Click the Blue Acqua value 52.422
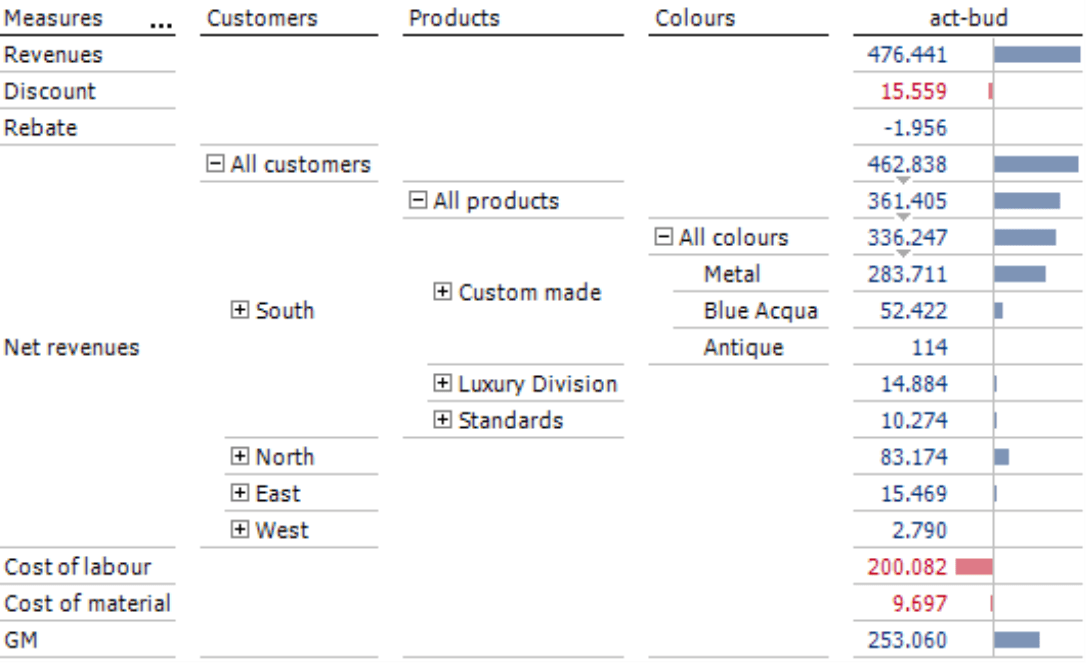Image resolution: width=1086 pixels, height=663 pixels. tap(913, 311)
